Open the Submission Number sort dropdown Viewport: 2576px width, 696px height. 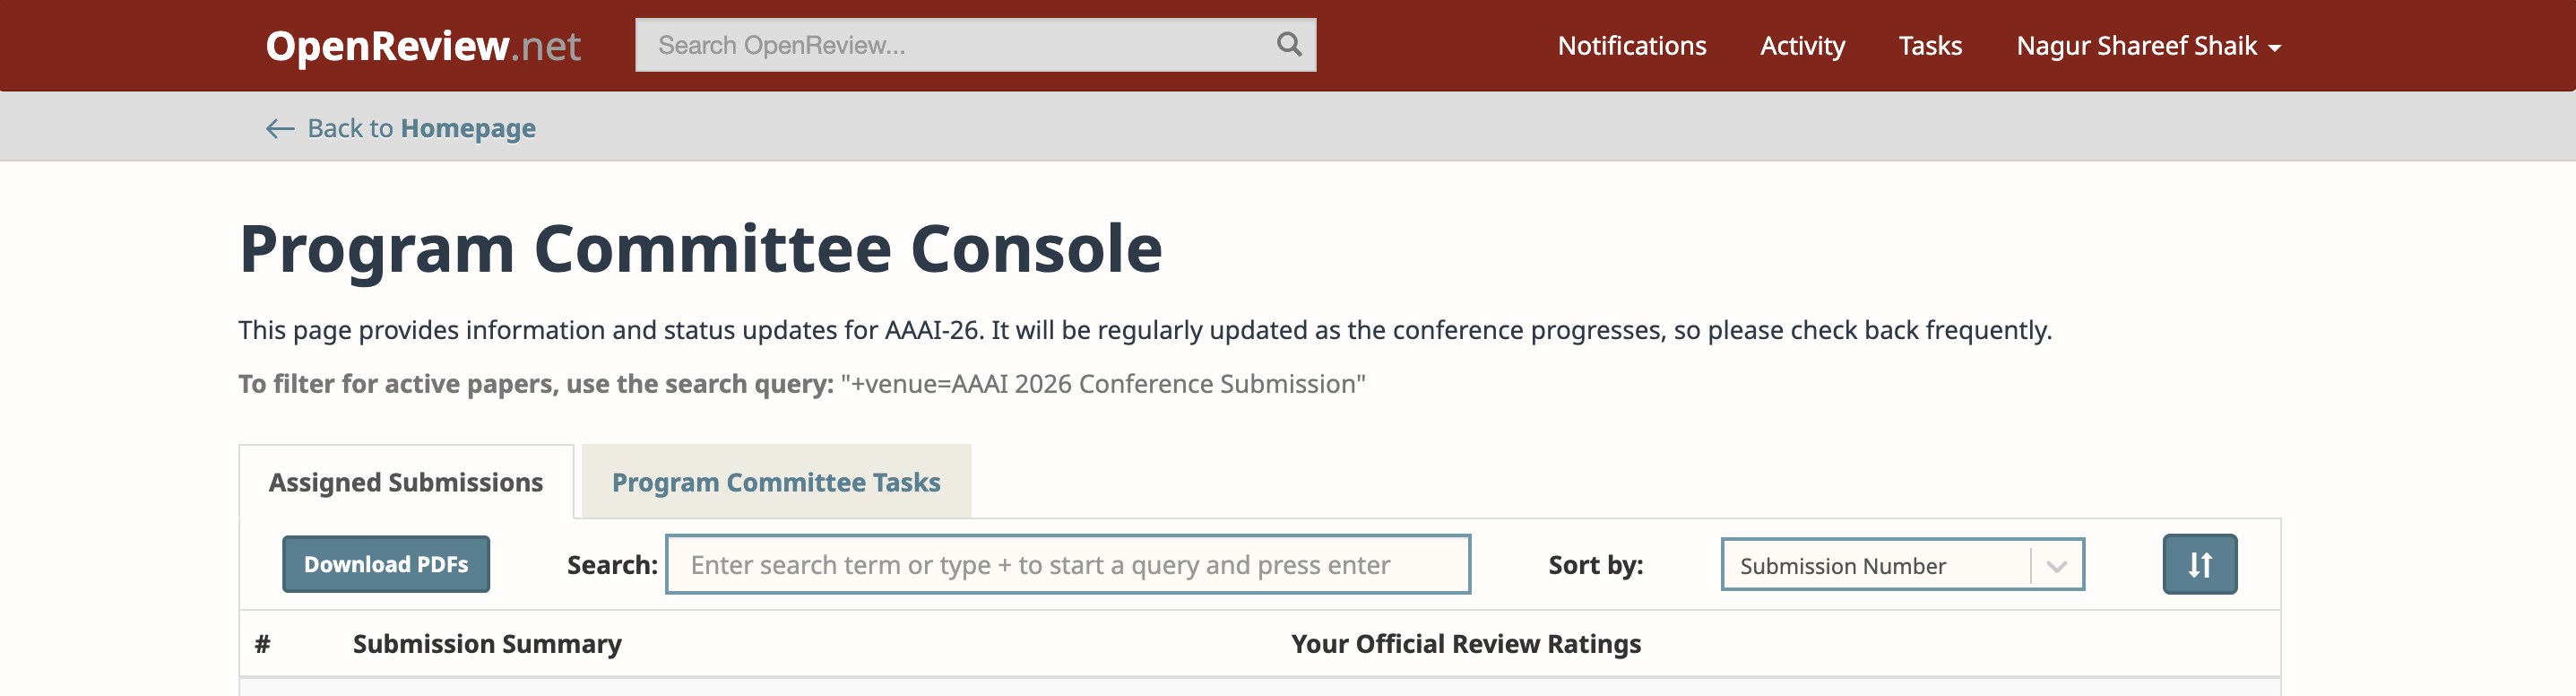point(1876,566)
